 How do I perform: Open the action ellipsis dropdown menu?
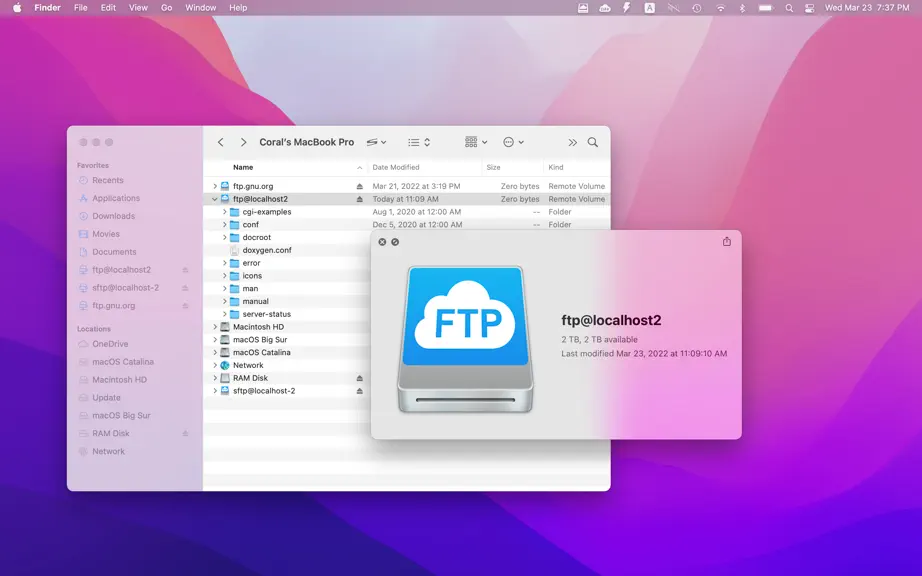coord(513,142)
